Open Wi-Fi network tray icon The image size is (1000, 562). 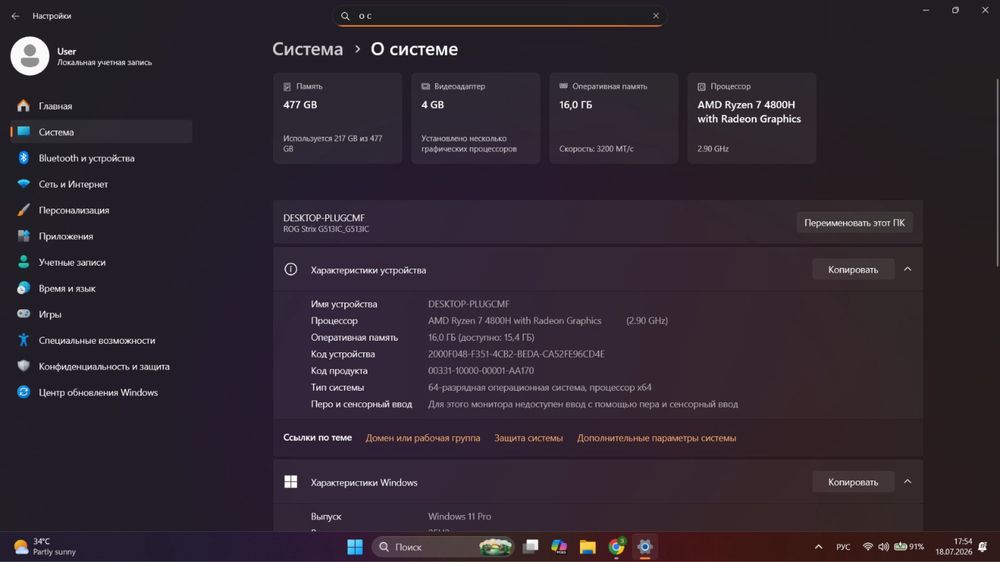point(867,547)
